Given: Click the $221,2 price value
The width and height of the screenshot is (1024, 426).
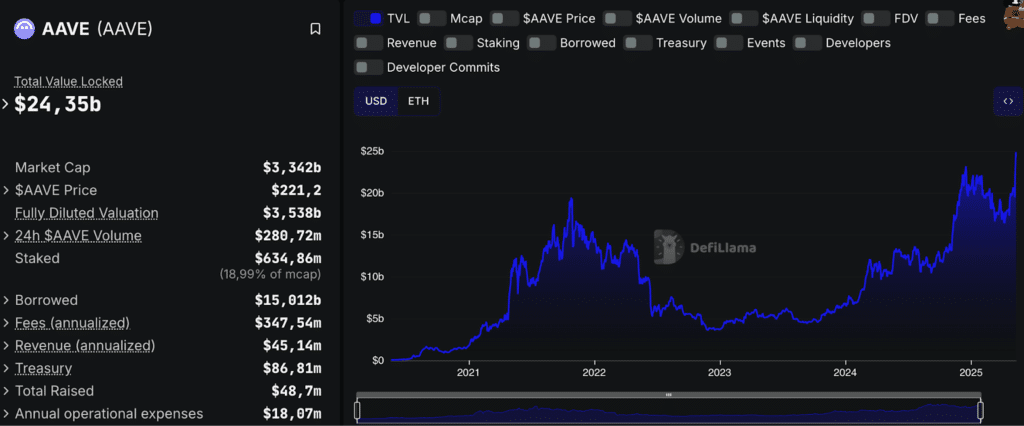Looking at the screenshot, I should (296, 190).
